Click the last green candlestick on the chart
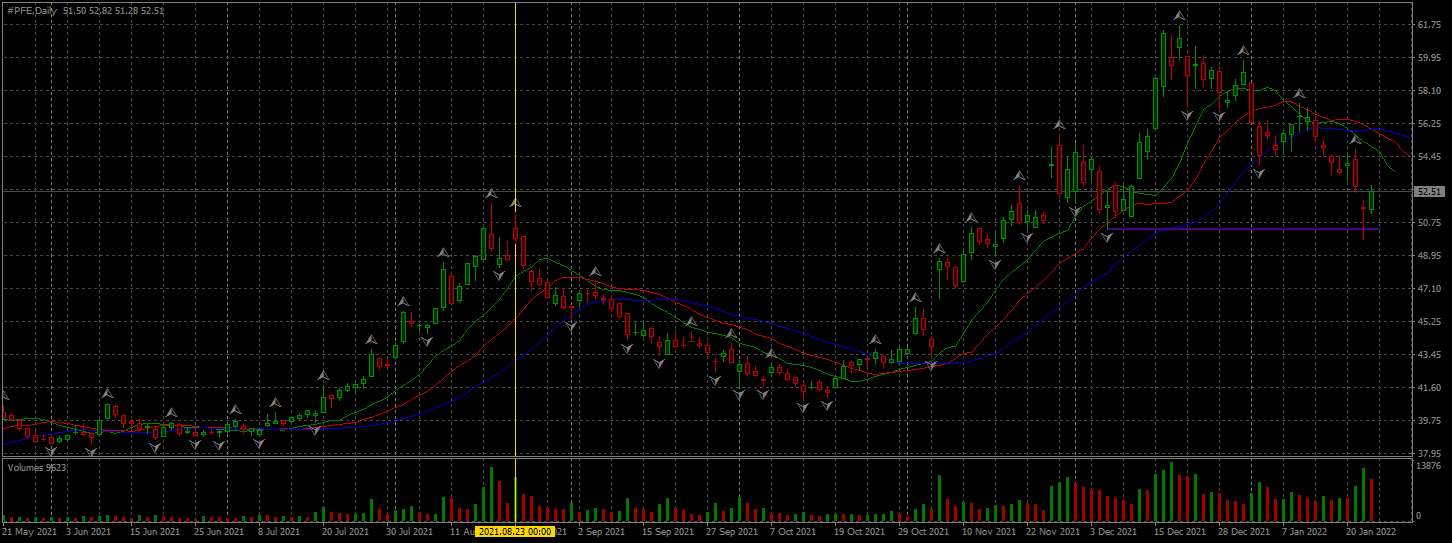Viewport: 1452px width, 543px height. point(1372,199)
